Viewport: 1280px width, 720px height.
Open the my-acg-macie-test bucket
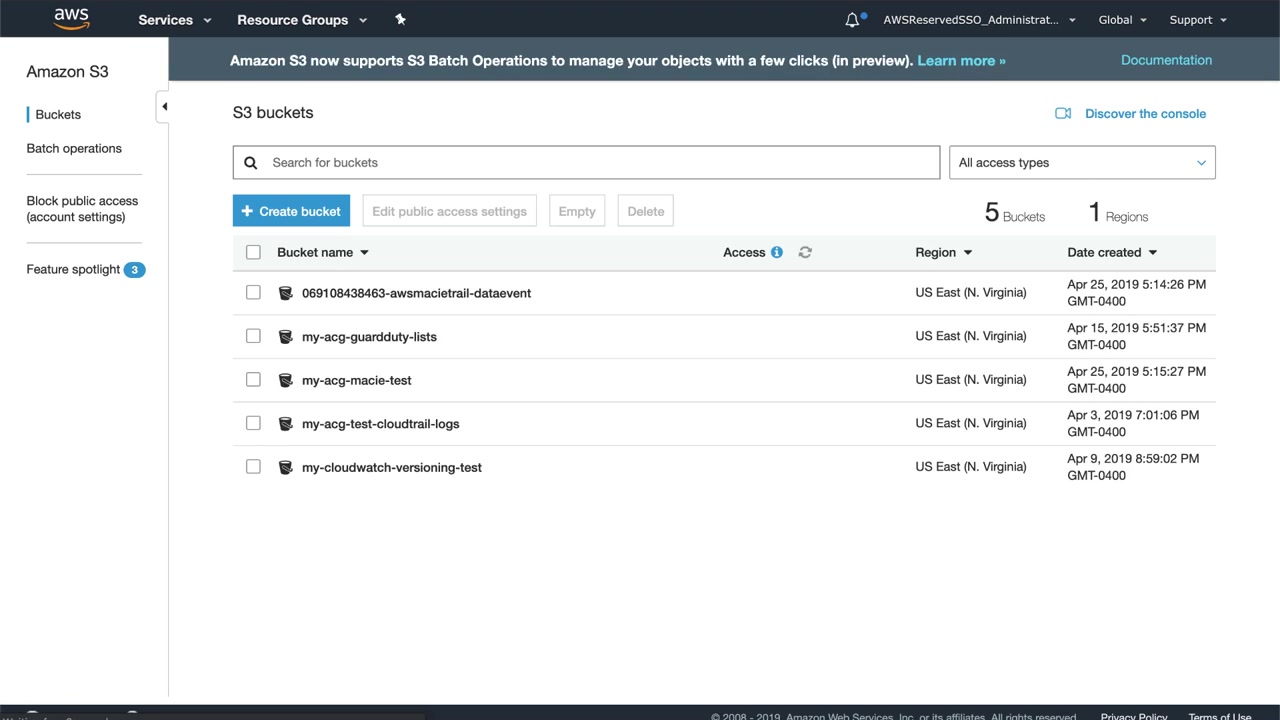coord(356,380)
